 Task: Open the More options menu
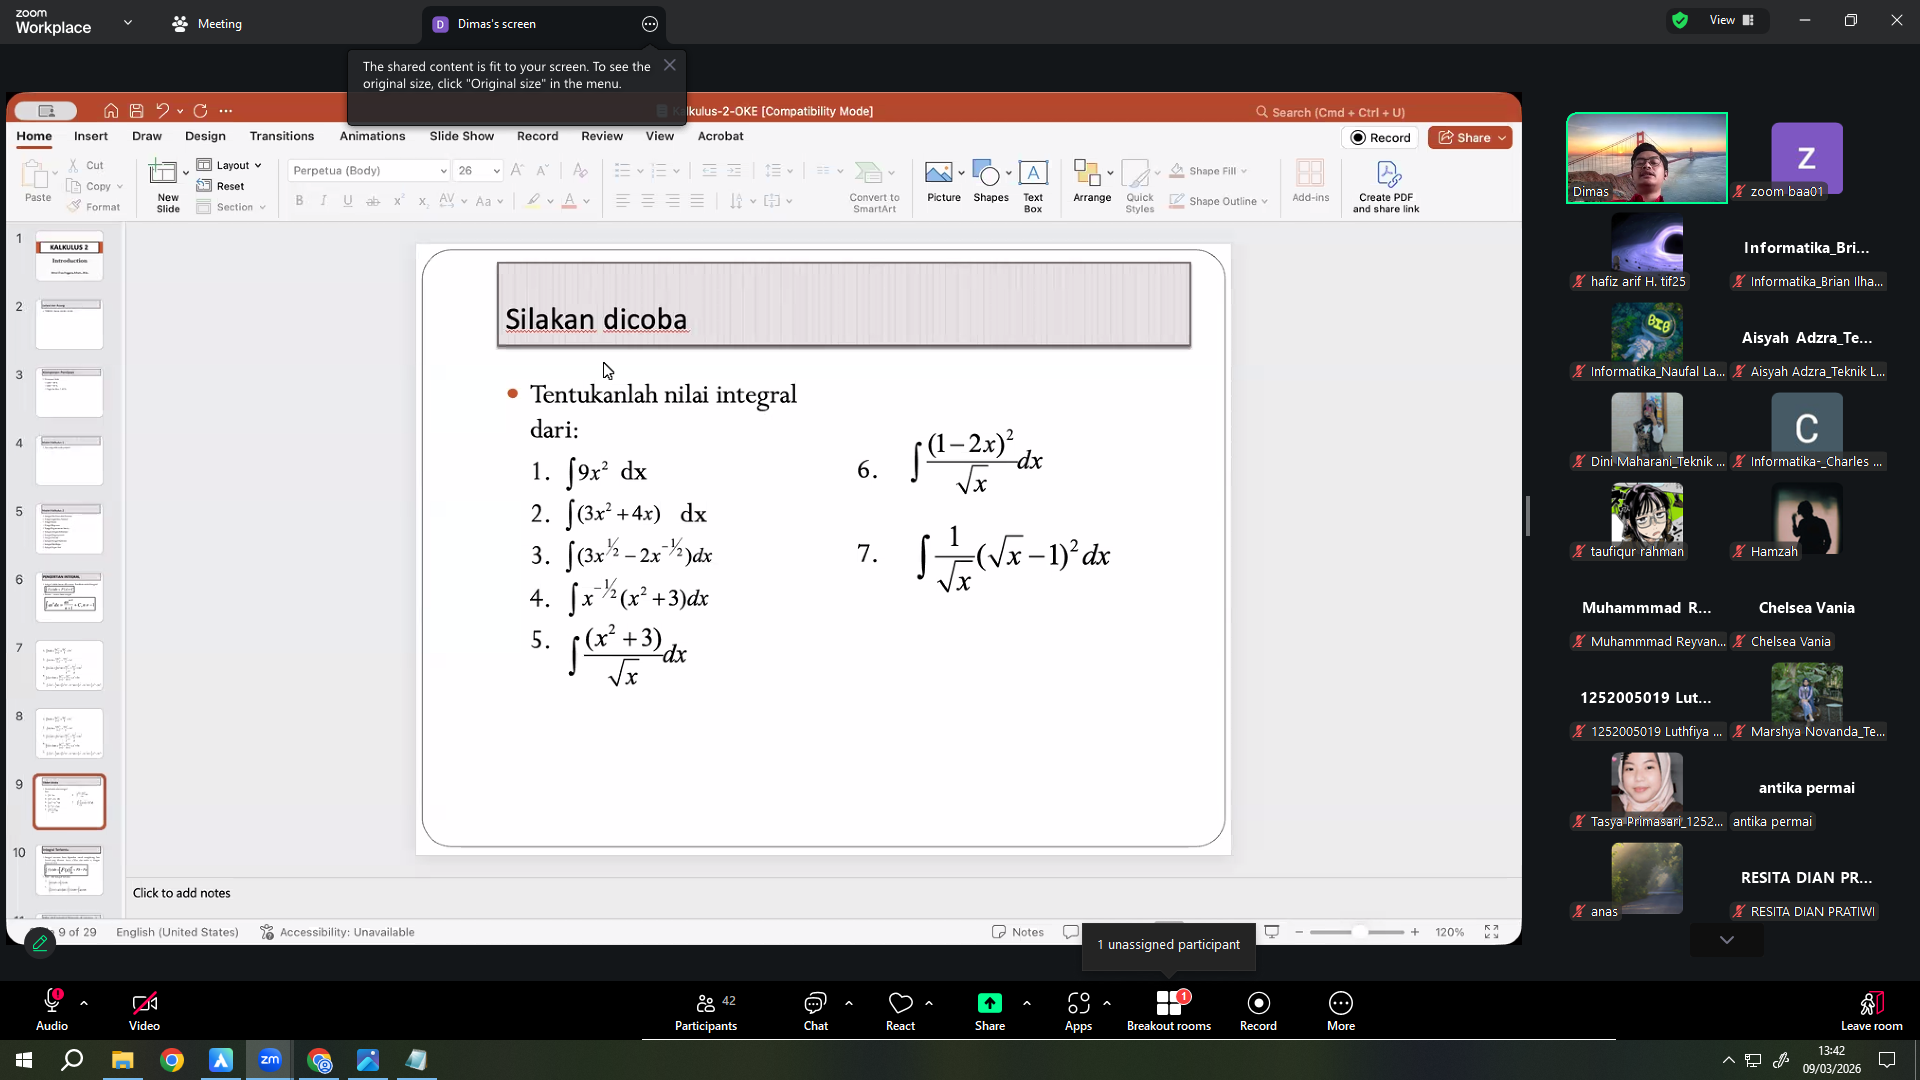(x=1341, y=1011)
